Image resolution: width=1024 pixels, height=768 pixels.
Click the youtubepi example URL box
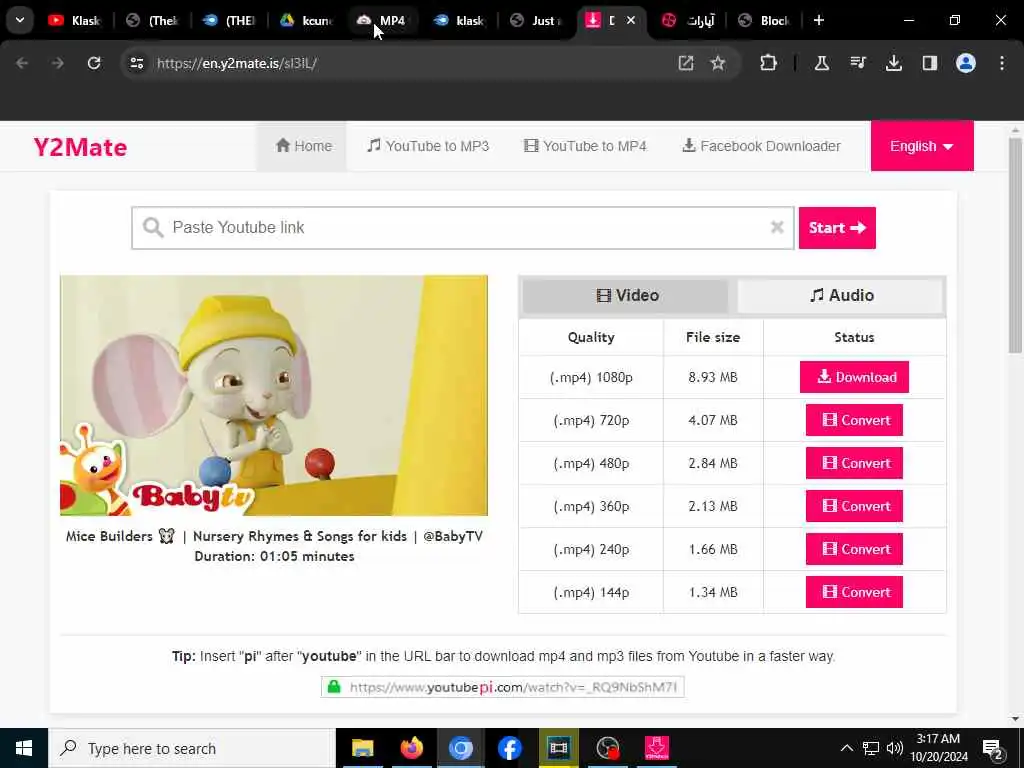click(x=502, y=687)
